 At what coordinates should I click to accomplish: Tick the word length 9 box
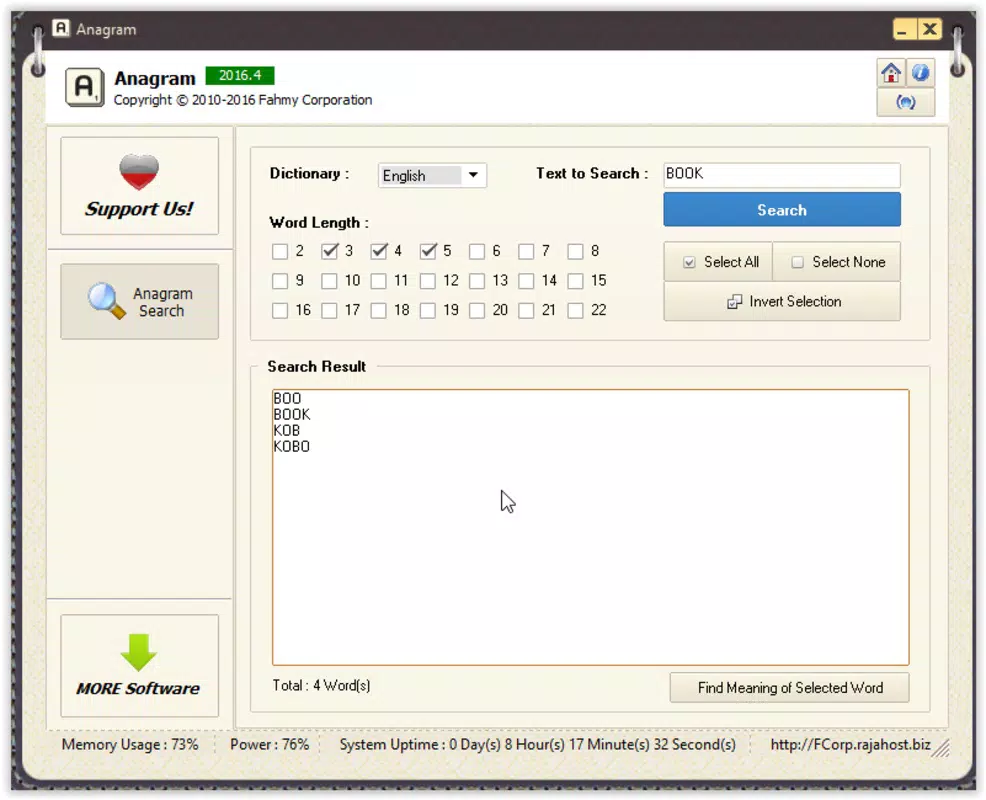click(x=280, y=281)
